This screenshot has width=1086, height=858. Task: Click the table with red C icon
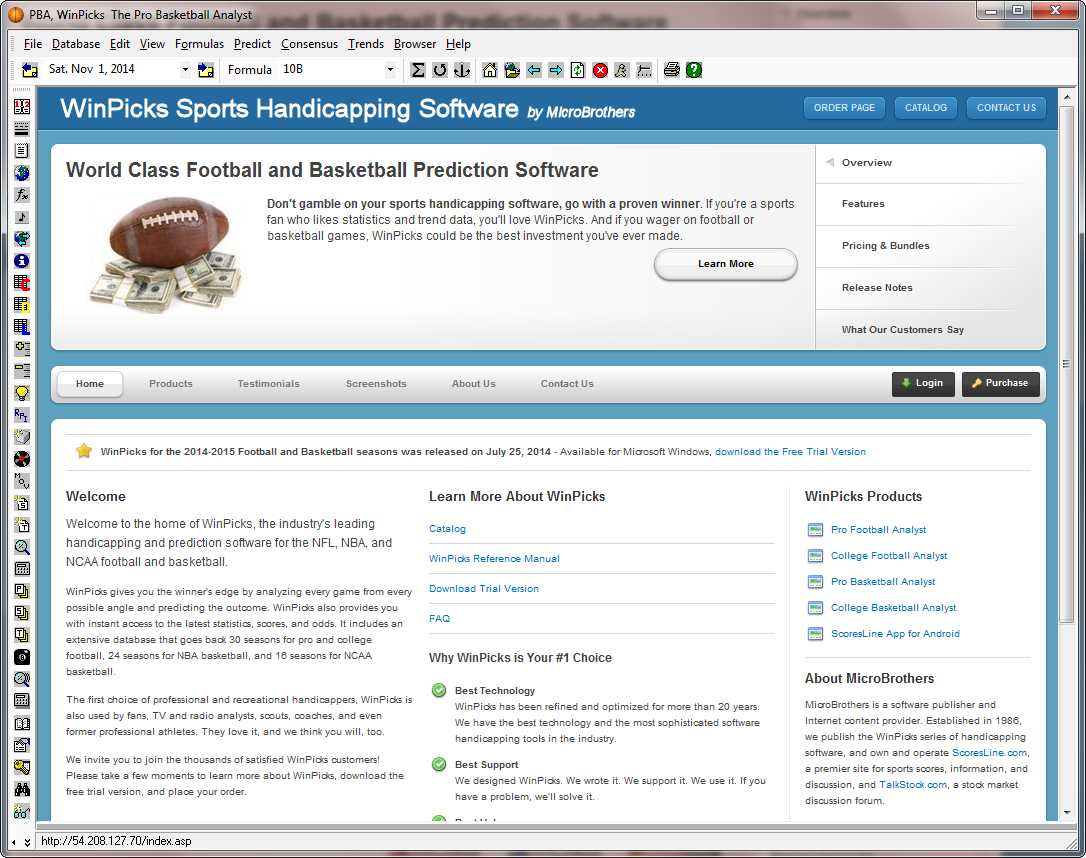tap(22, 283)
